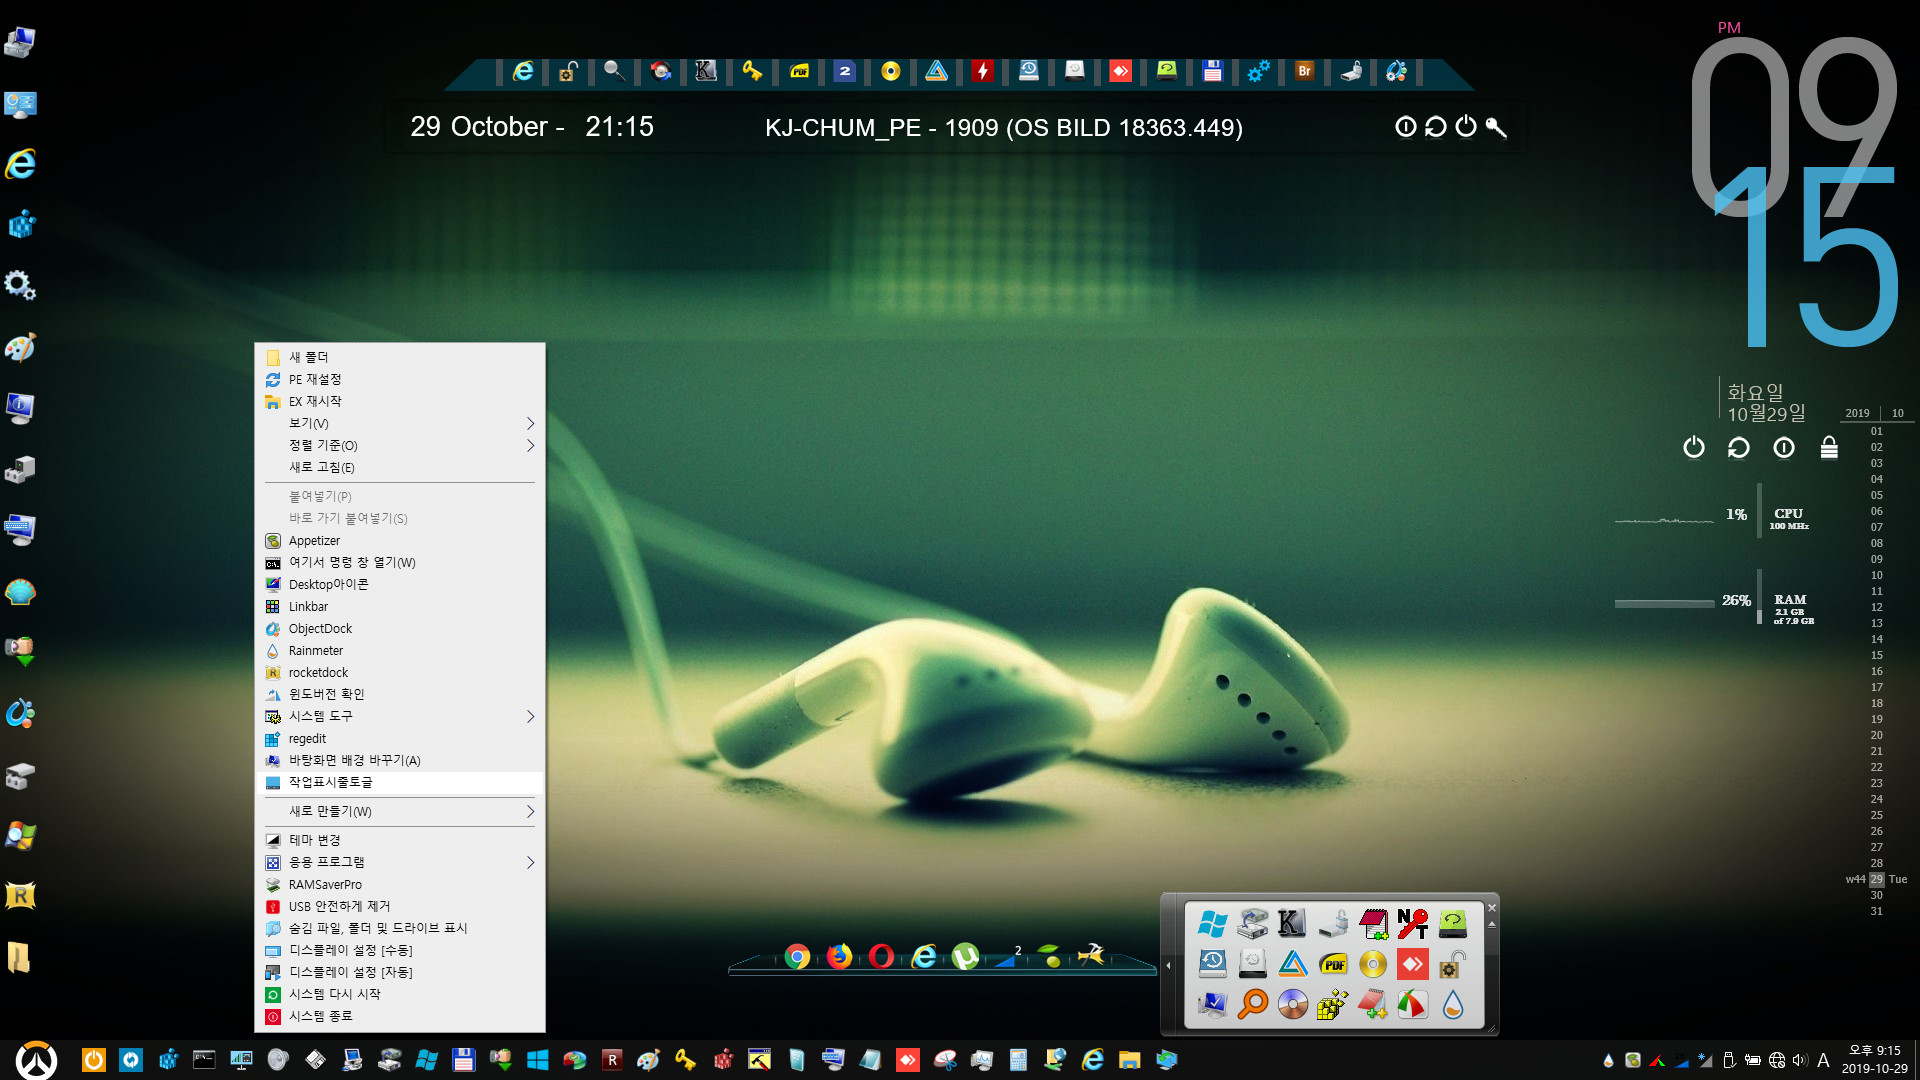The width and height of the screenshot is (1920, 1080).
Task: Launch the yellow registry cubes icon in launcher panel
Action: pos(1333,1004)
